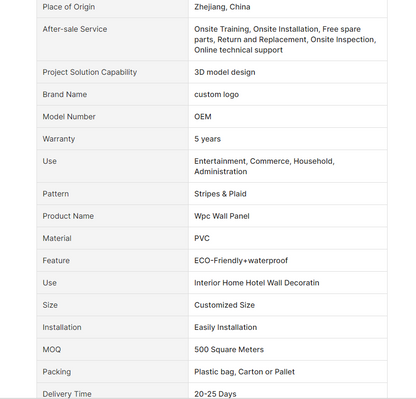Click the Project Solution Capability row label

point(90,72)
